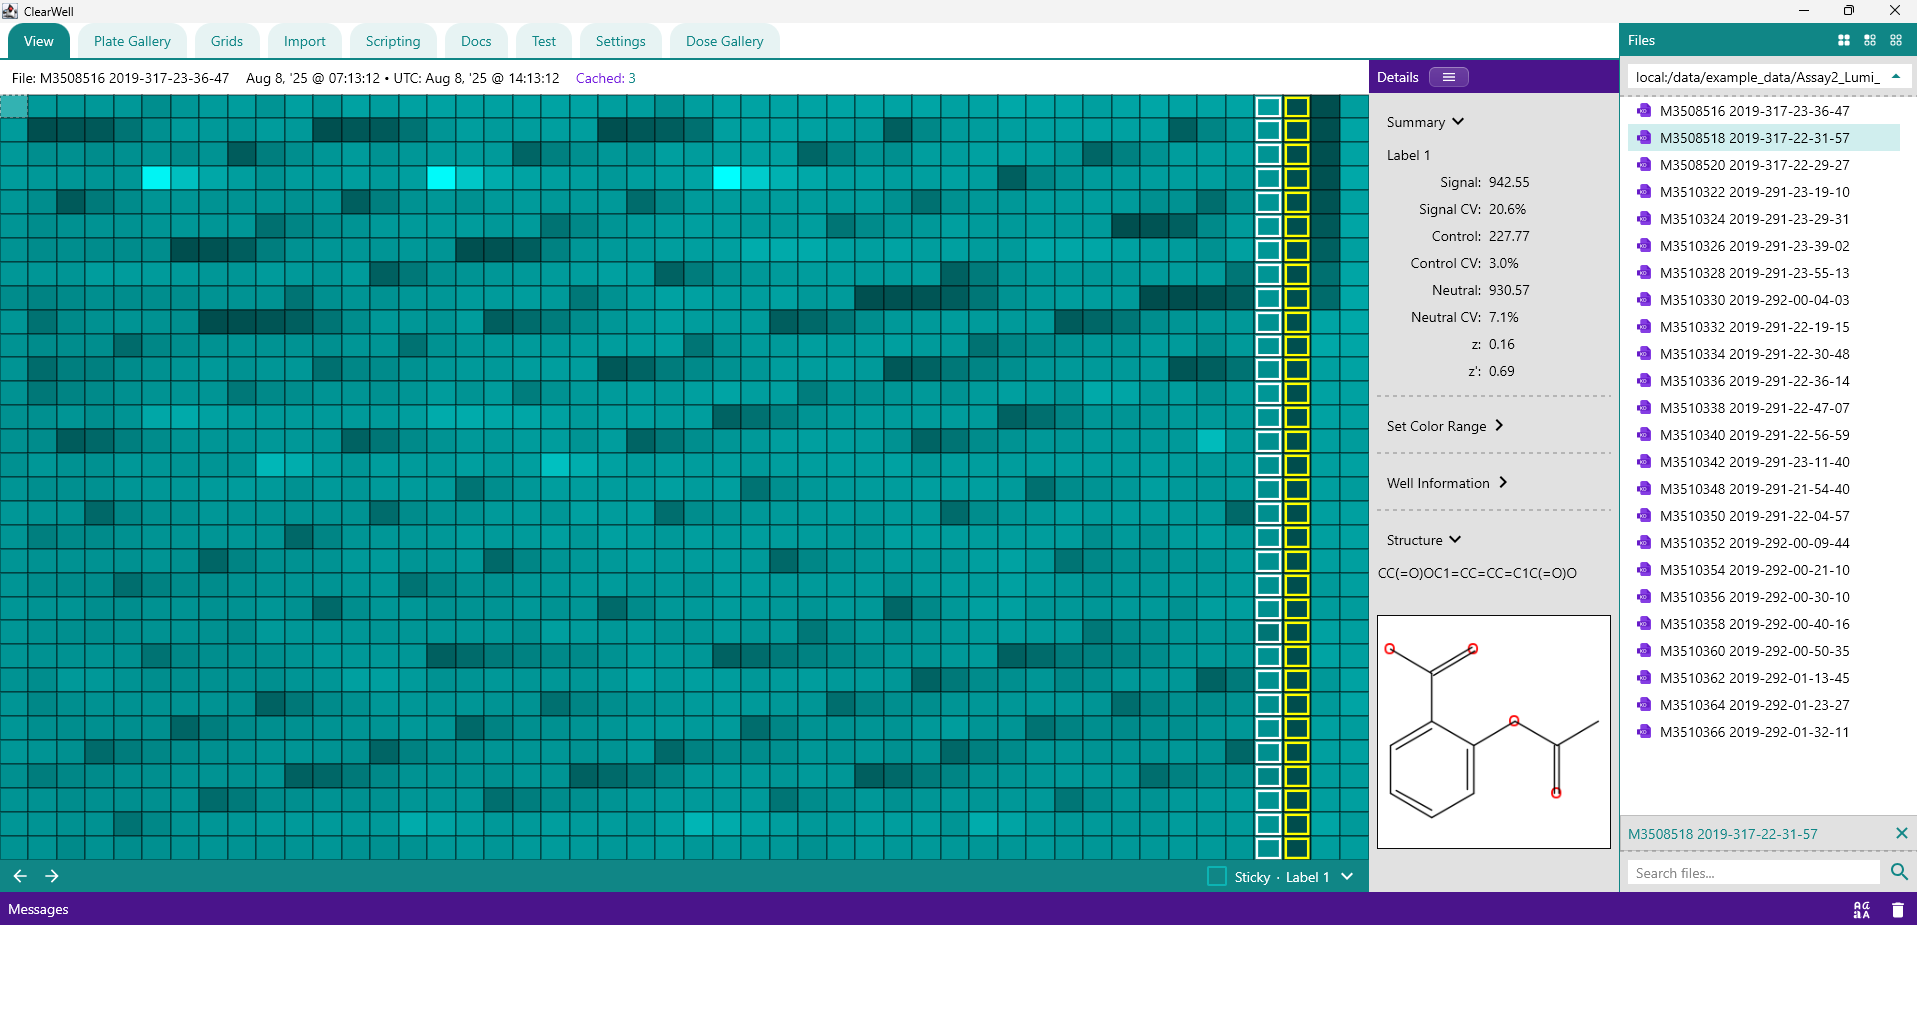Click the top white-outlined well in plate
Image resolution: width=1917 pixels, height=1032 pixels.
(x=1268, y=107)
